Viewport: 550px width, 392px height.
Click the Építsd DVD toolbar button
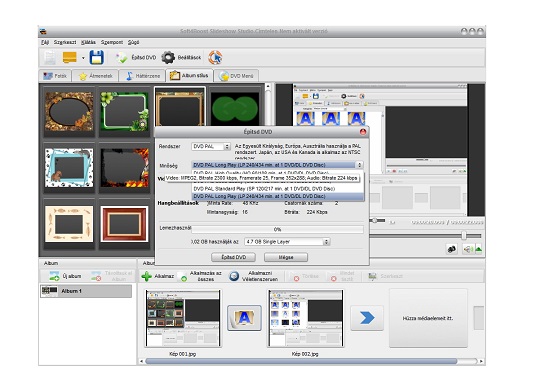tap(136, 58)
